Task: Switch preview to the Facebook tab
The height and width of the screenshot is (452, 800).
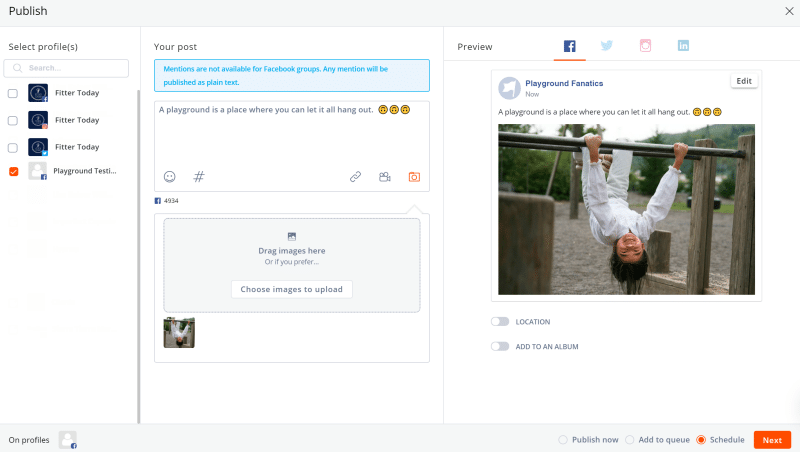Action: 570,46
